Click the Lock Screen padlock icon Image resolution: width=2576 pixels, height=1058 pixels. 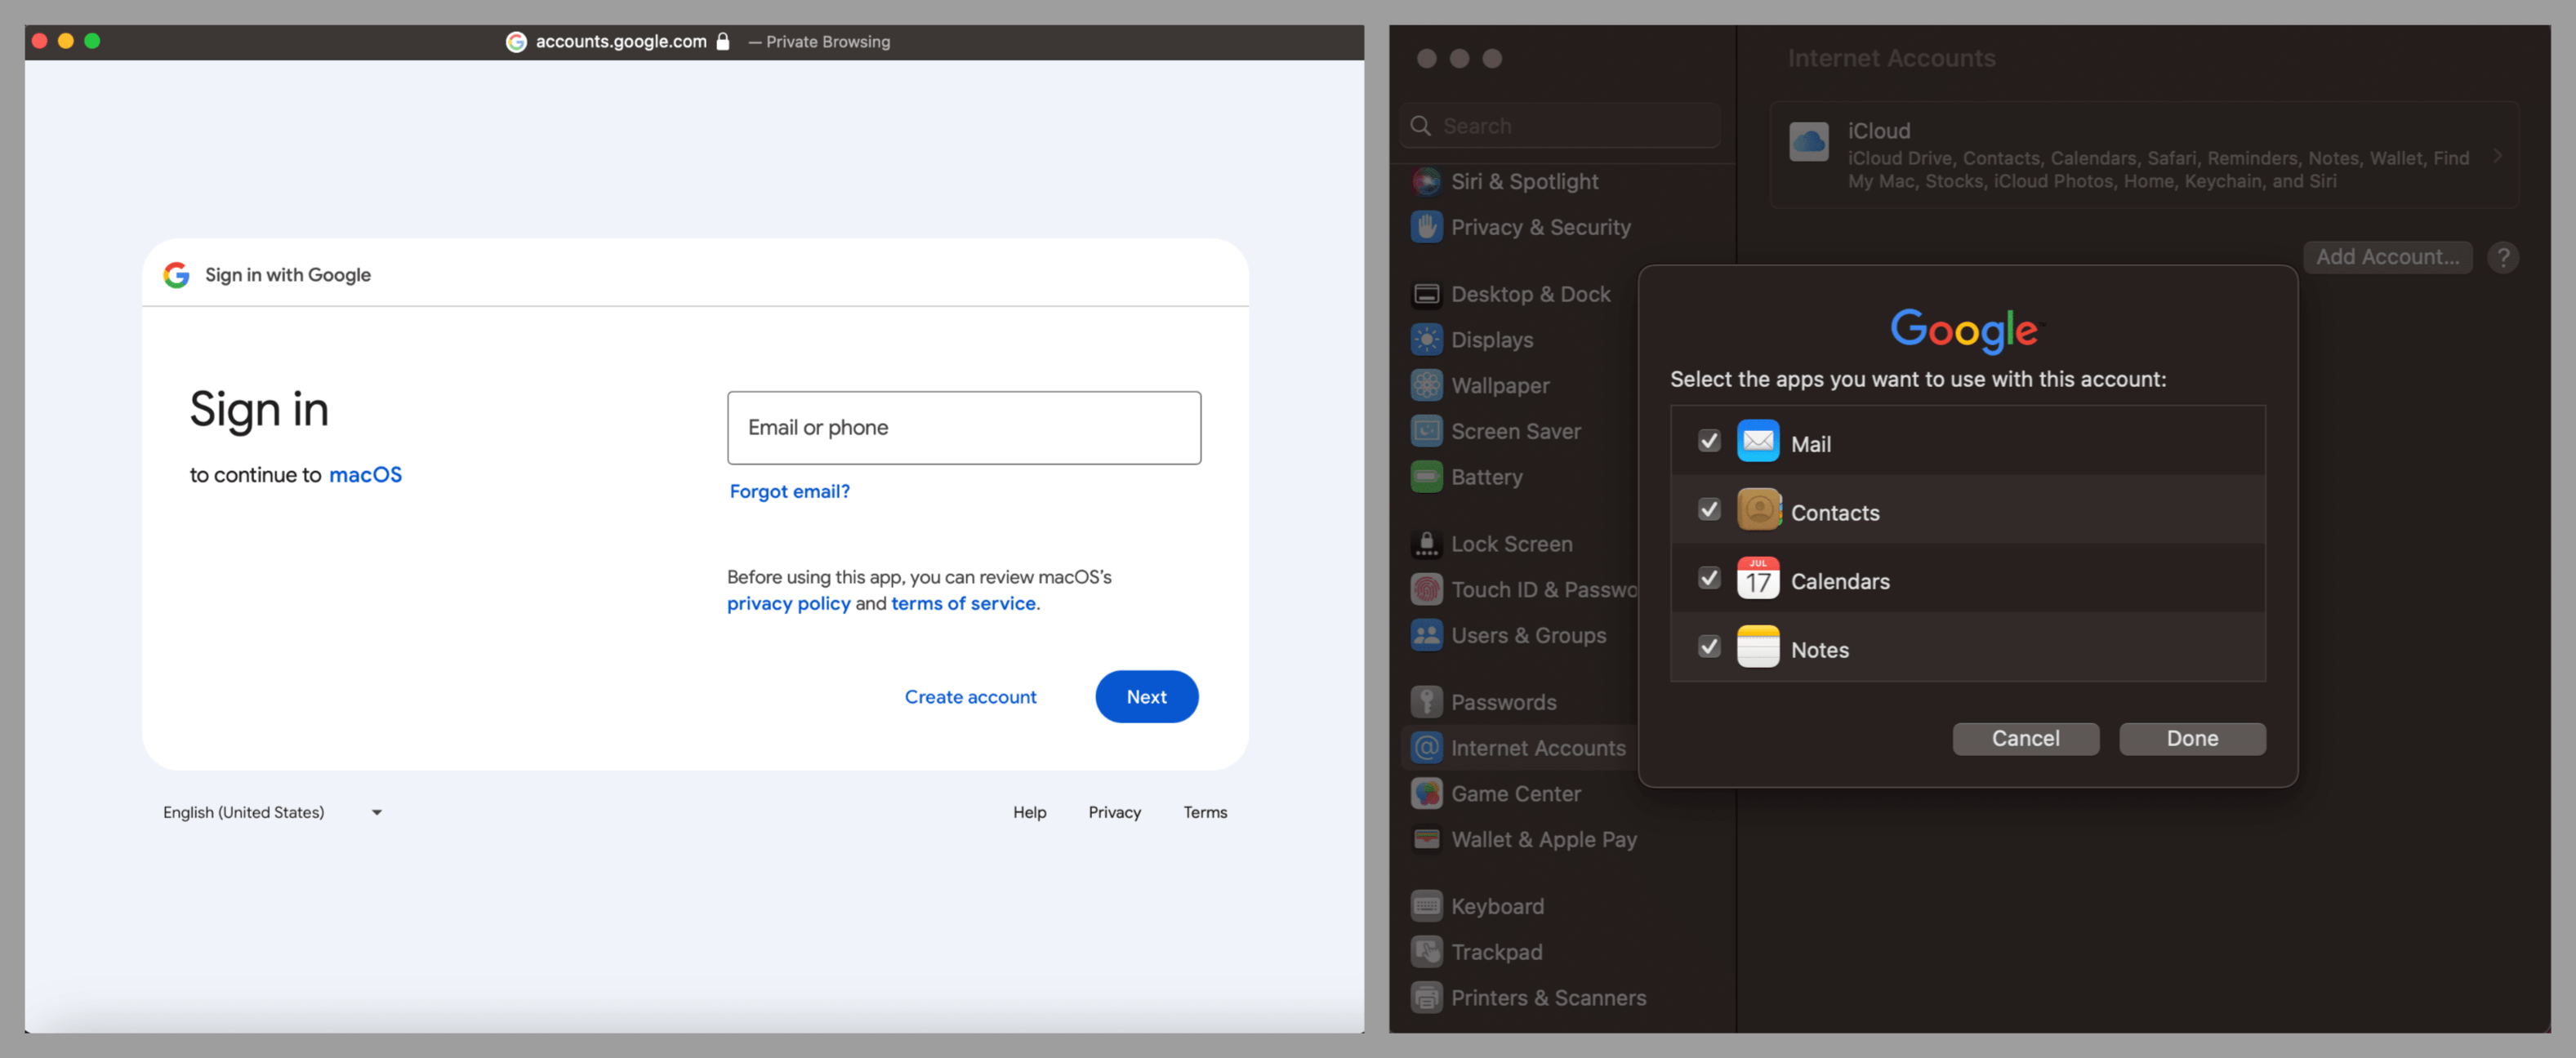point(1426,544)
